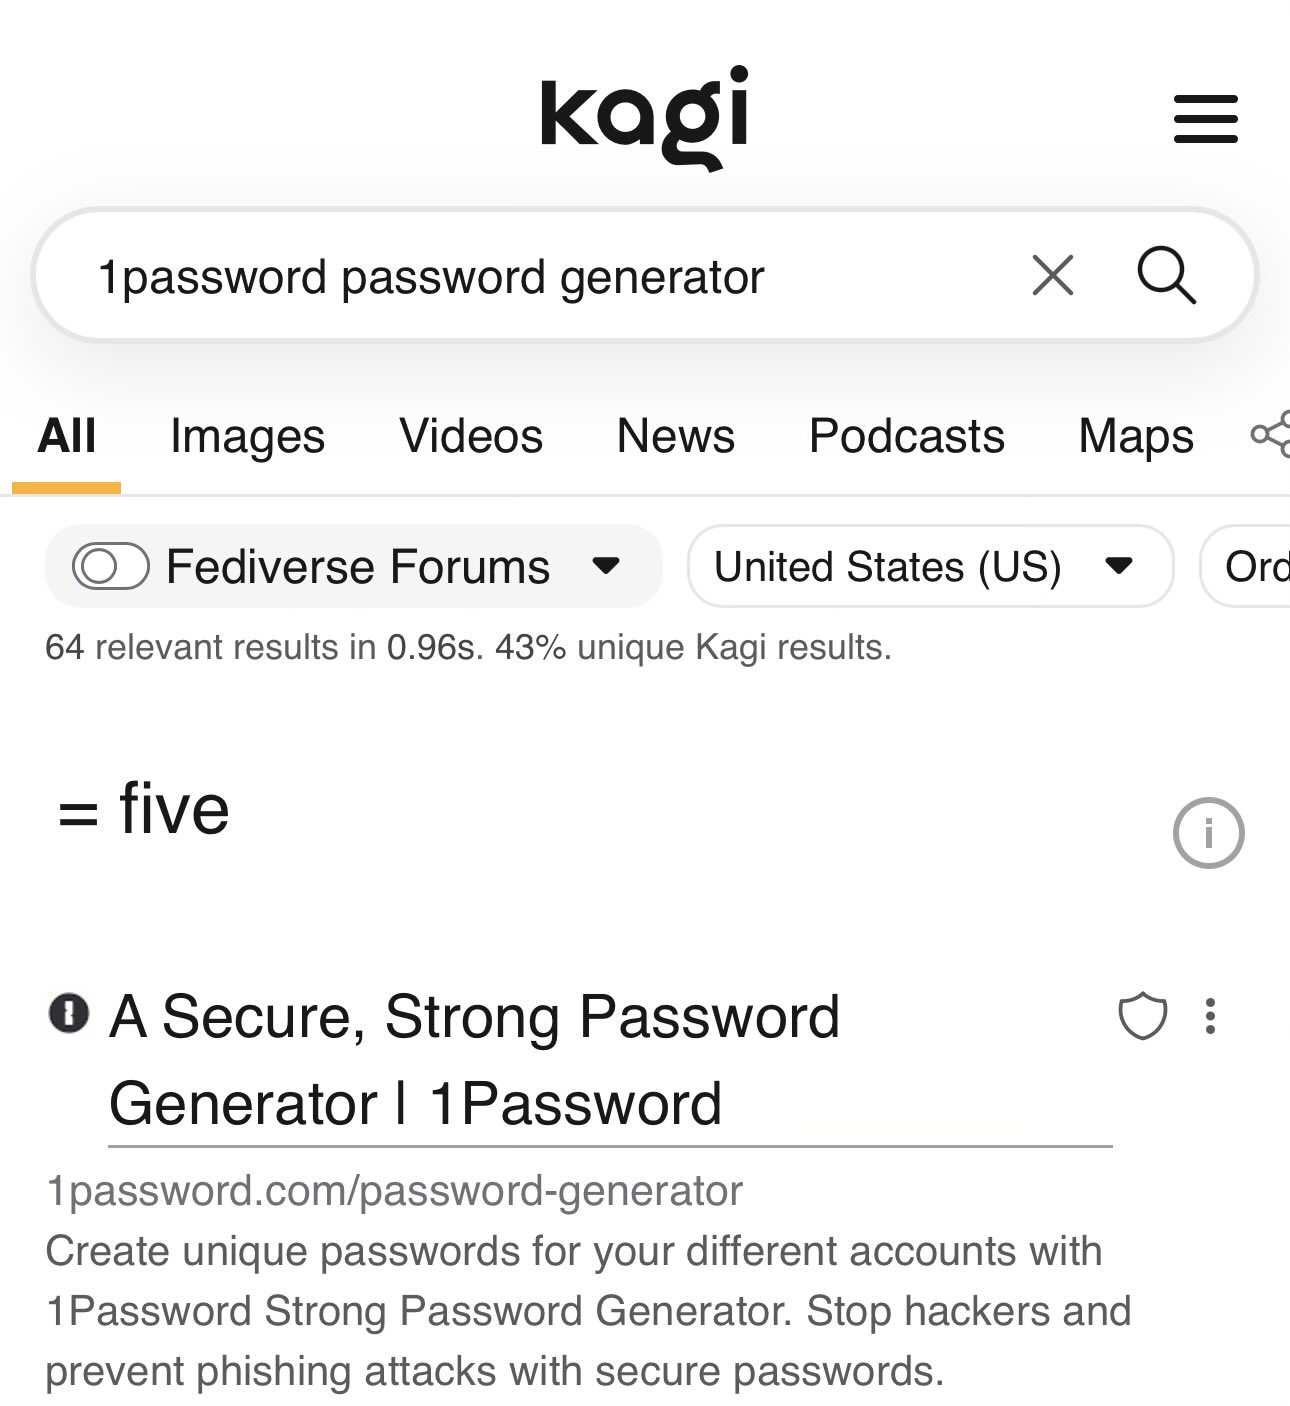1290x1406 pixels.
Task: Switch to the Images tab
Action: pyautogui.click(x=246, y=435)
